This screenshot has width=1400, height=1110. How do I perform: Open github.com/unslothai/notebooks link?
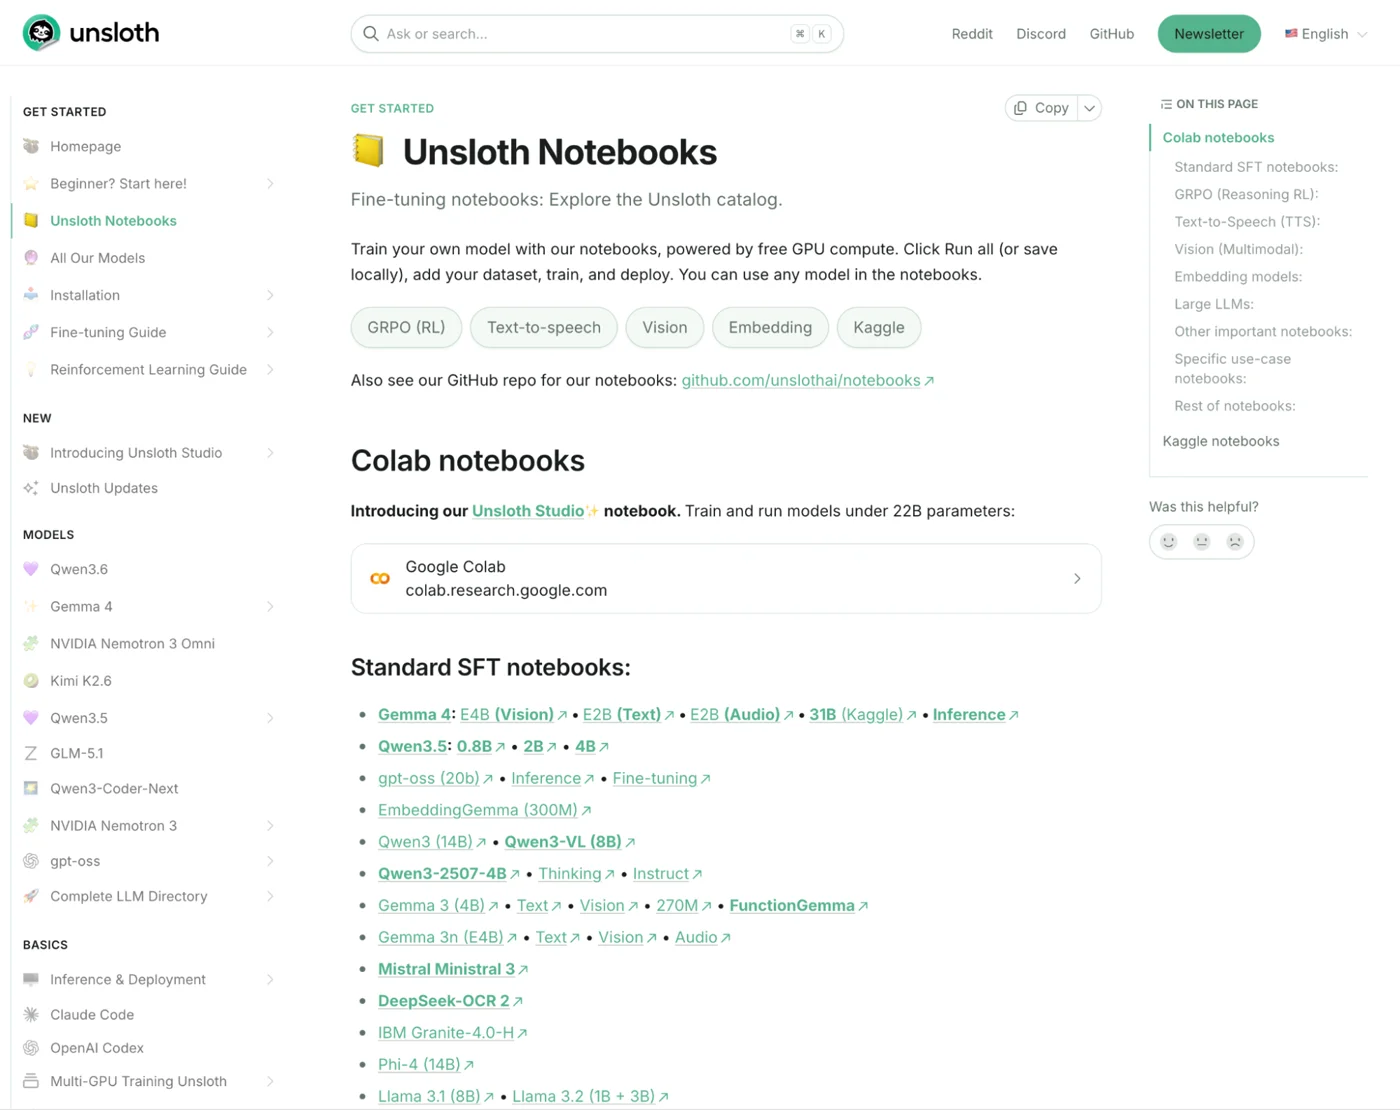(808, 381)
